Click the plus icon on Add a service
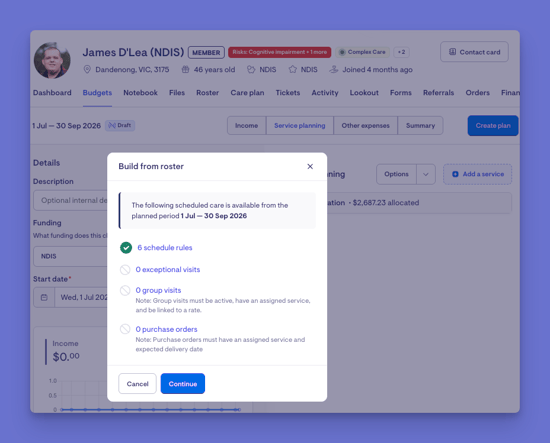The width and height of the screenshot is (550, 443). pos(455,174)
